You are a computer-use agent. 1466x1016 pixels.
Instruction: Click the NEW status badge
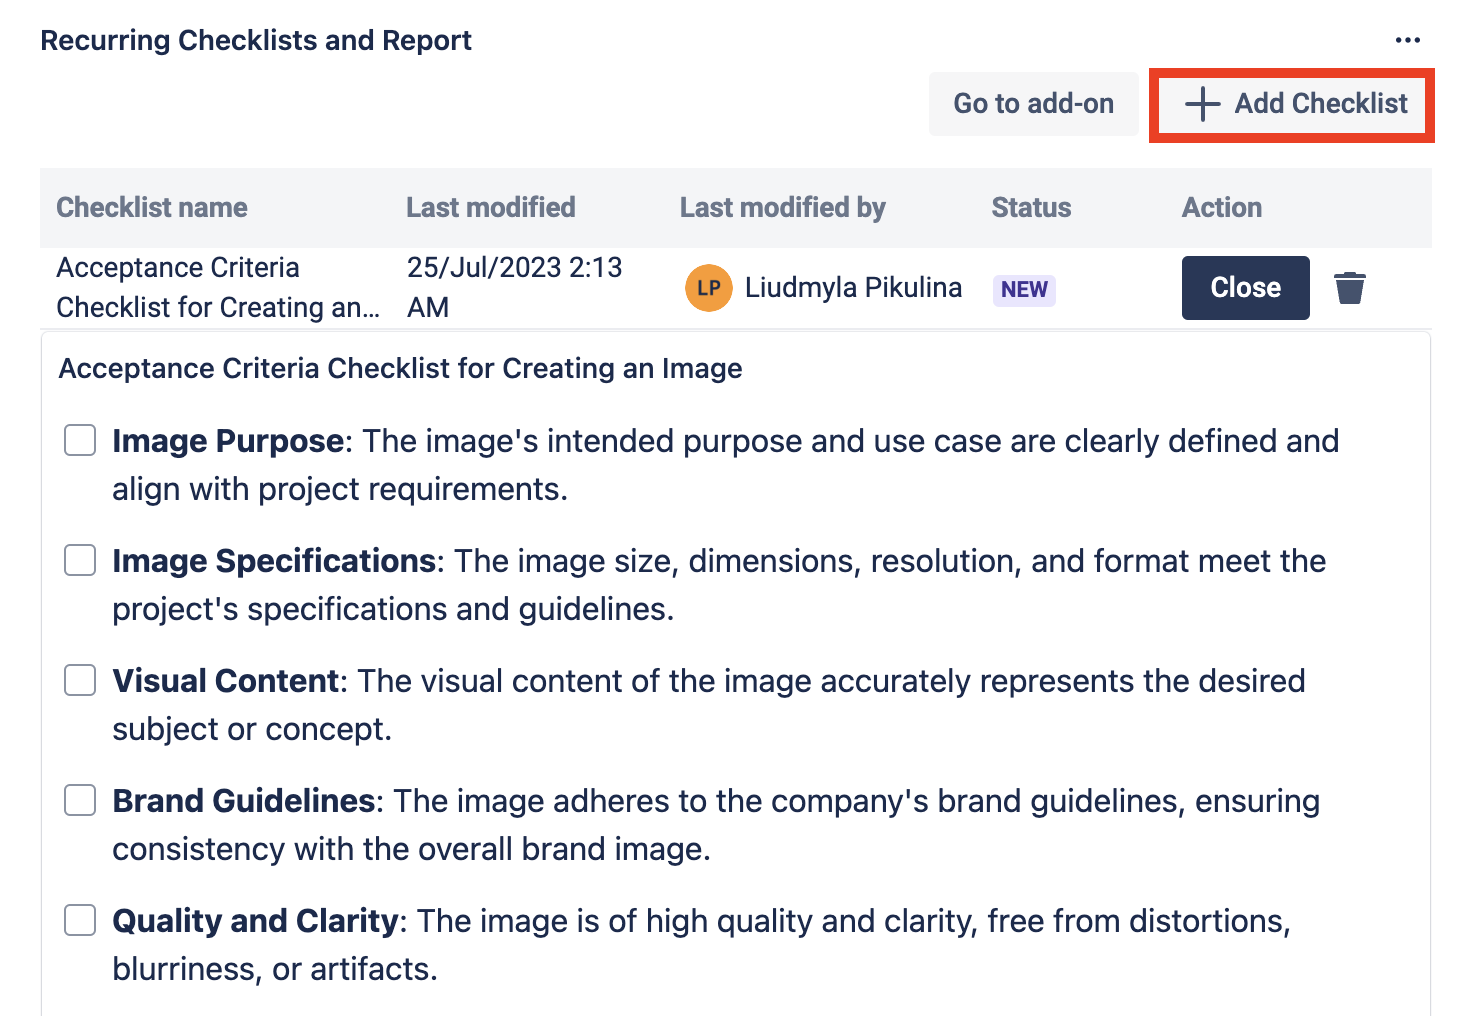[1024, 290]
